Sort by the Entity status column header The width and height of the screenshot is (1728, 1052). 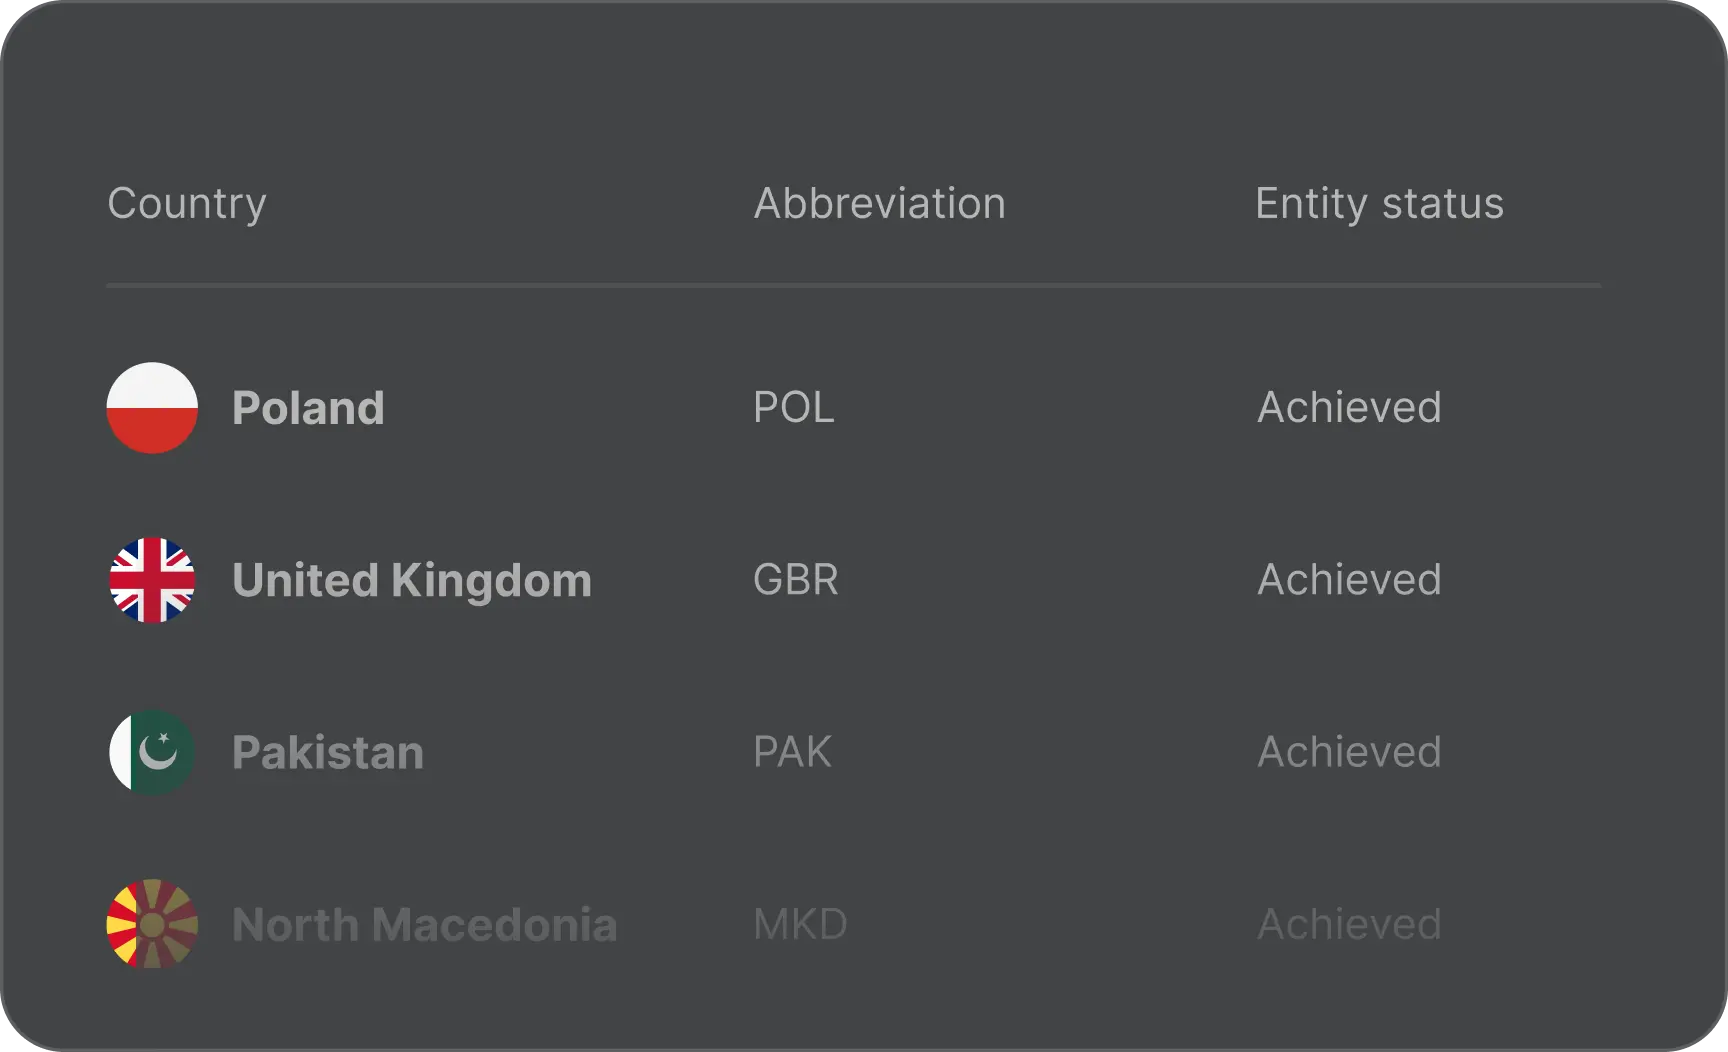click(1379, 204)
